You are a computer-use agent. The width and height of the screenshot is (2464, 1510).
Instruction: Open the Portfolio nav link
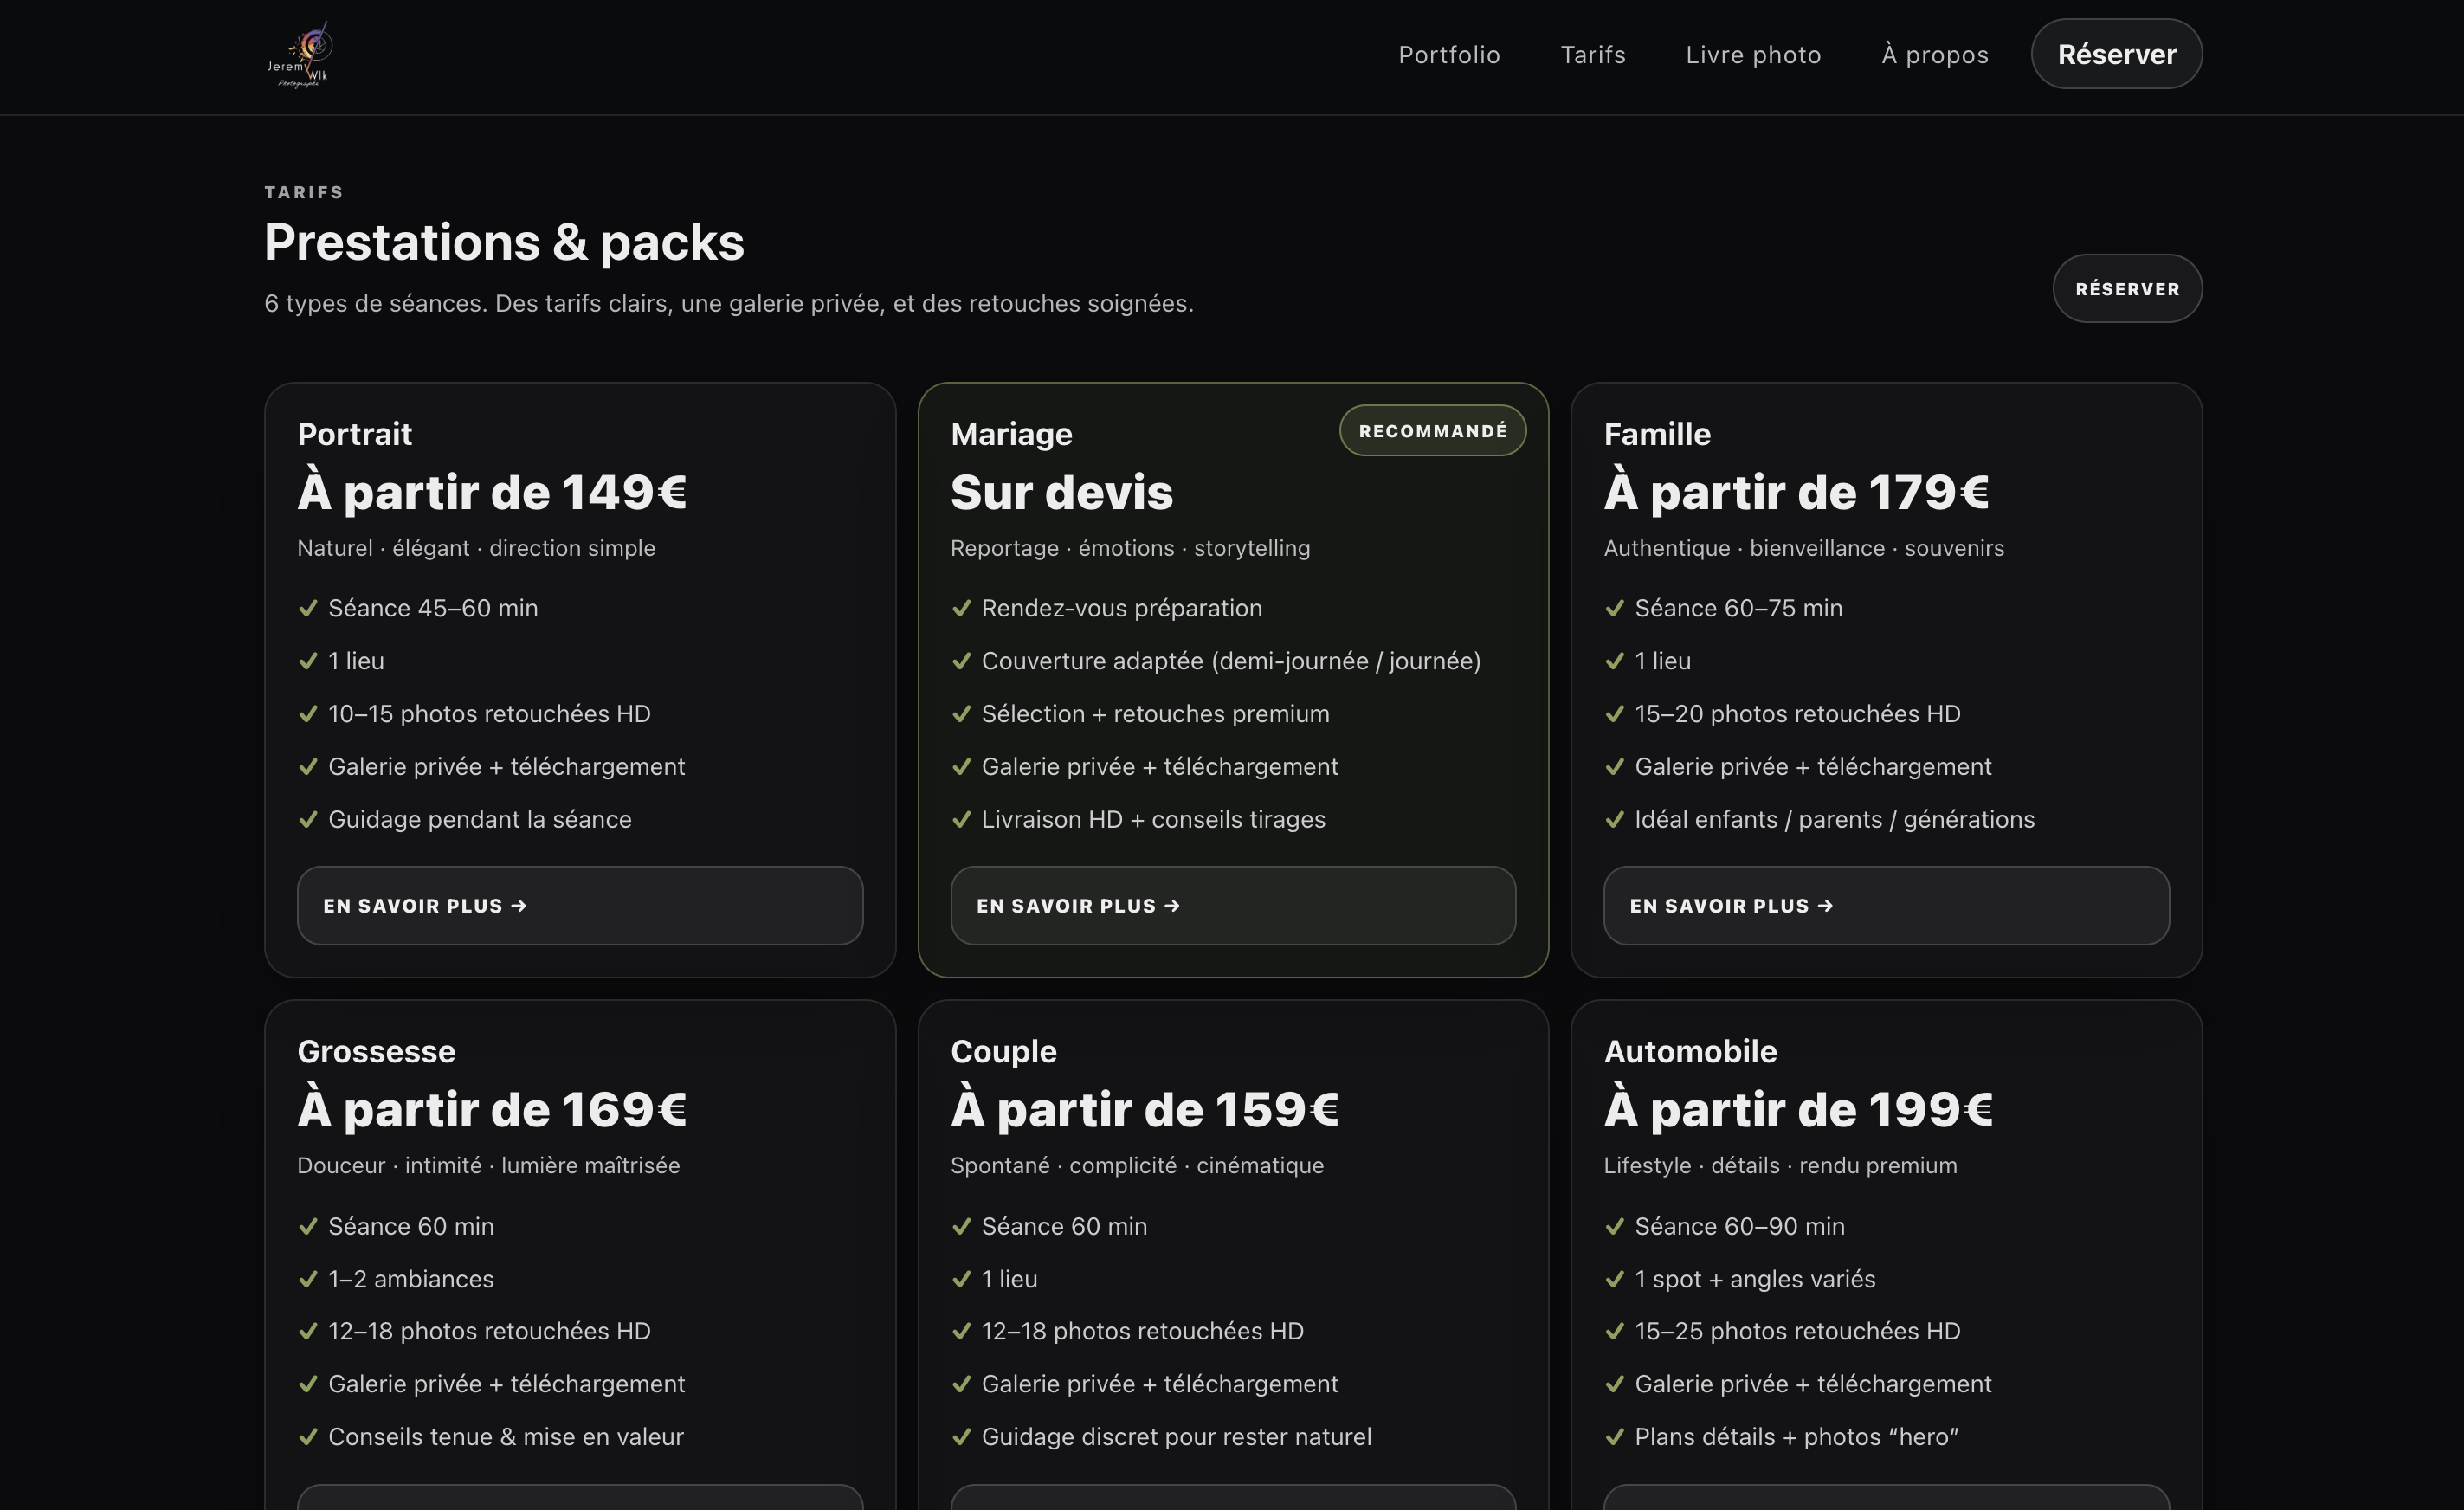tap(1449, 55)
